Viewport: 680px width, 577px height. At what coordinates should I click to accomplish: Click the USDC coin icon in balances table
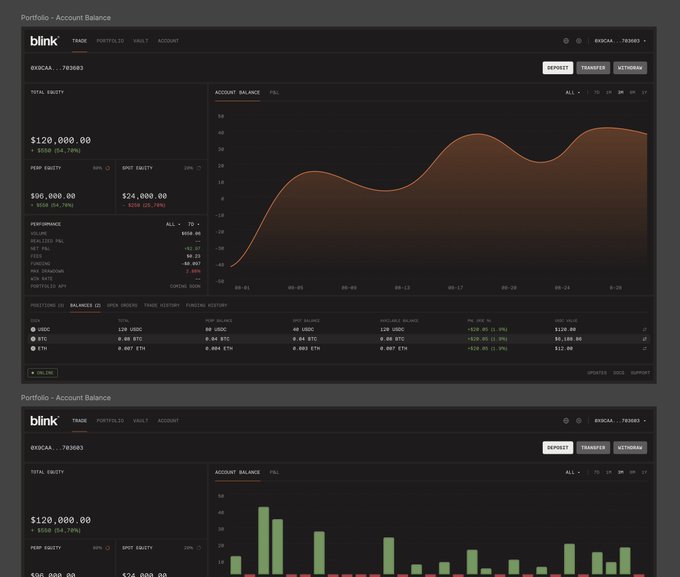click(x=33, y=329)
